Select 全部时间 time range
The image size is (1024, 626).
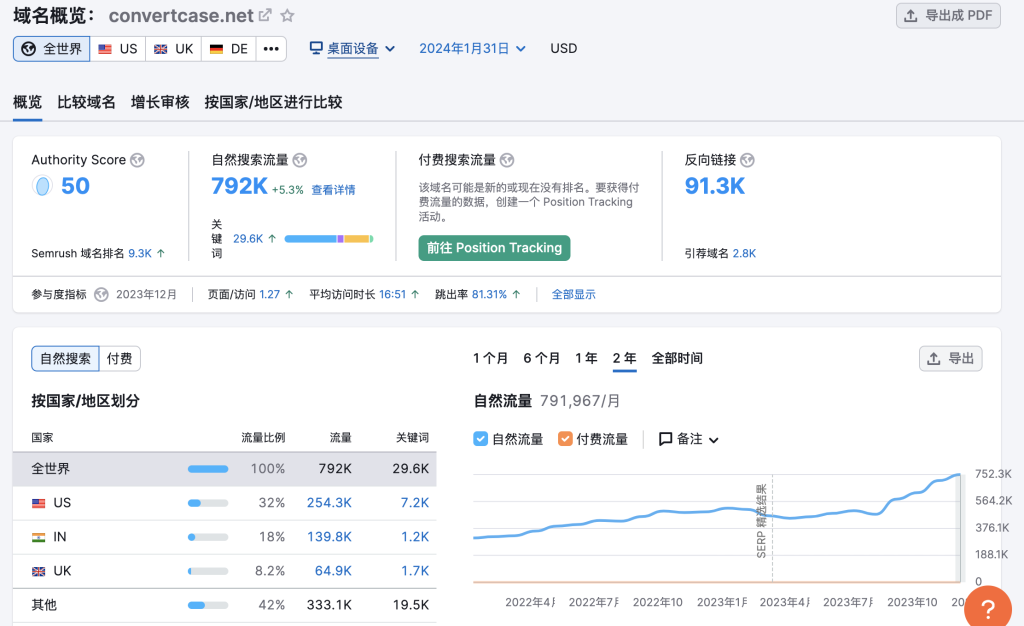point(677,358)
